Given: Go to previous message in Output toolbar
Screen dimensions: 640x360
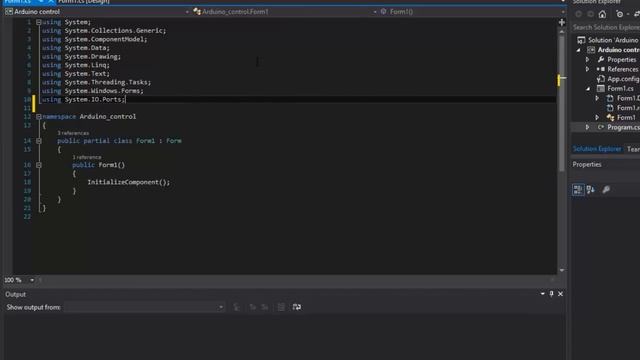Looking at the screenshot, I should (x=252, y=307).
